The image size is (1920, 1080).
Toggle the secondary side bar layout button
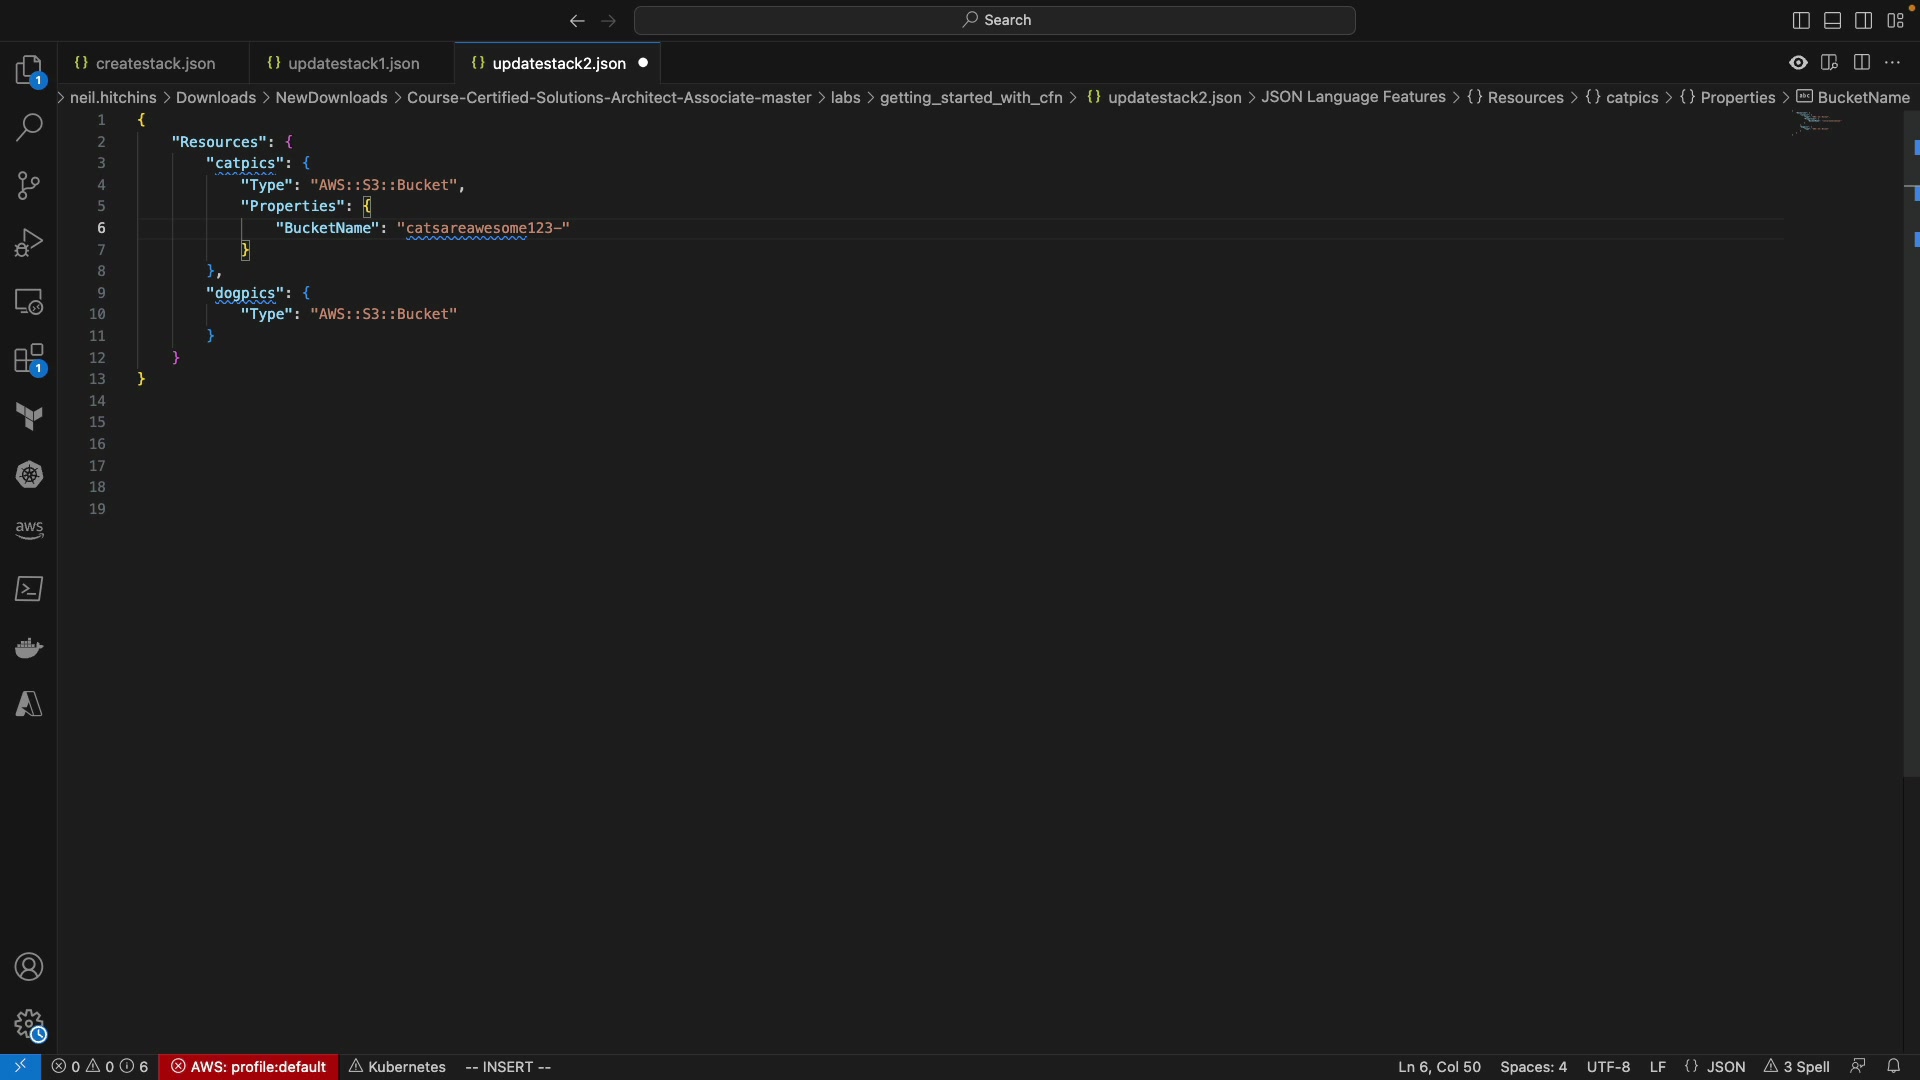1864,20
